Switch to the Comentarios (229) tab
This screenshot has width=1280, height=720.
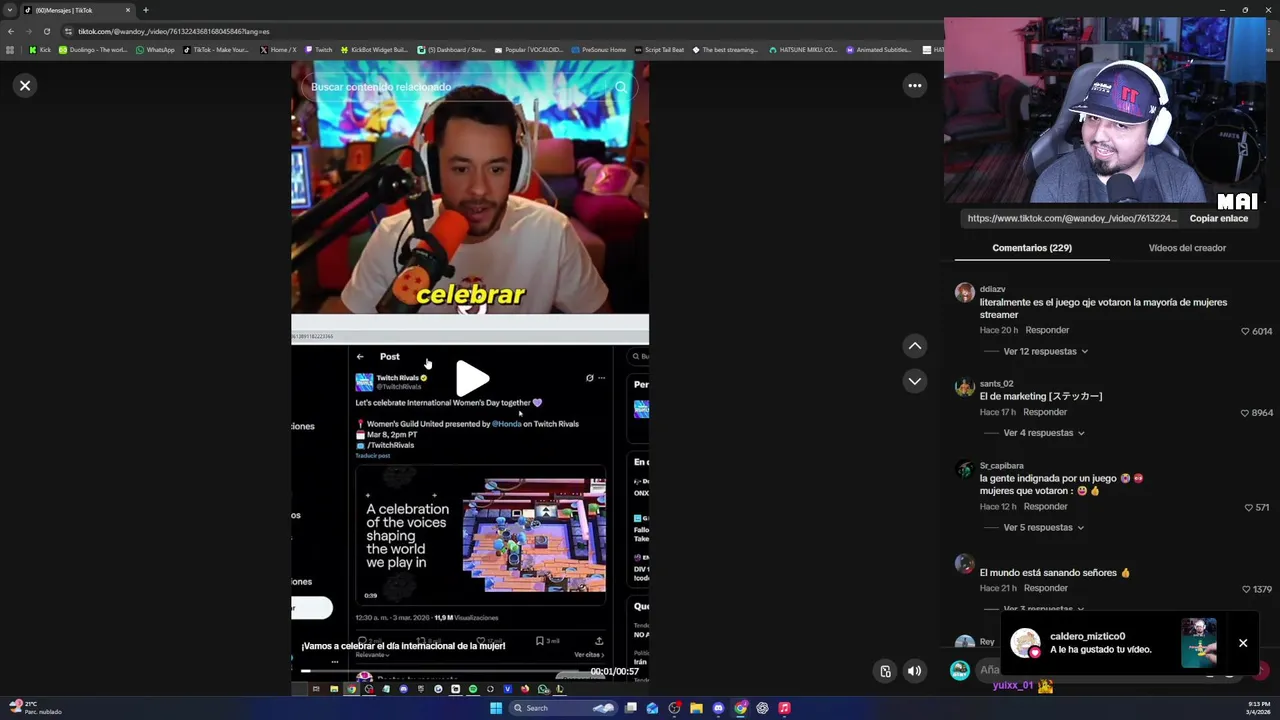coord(1031,248)
